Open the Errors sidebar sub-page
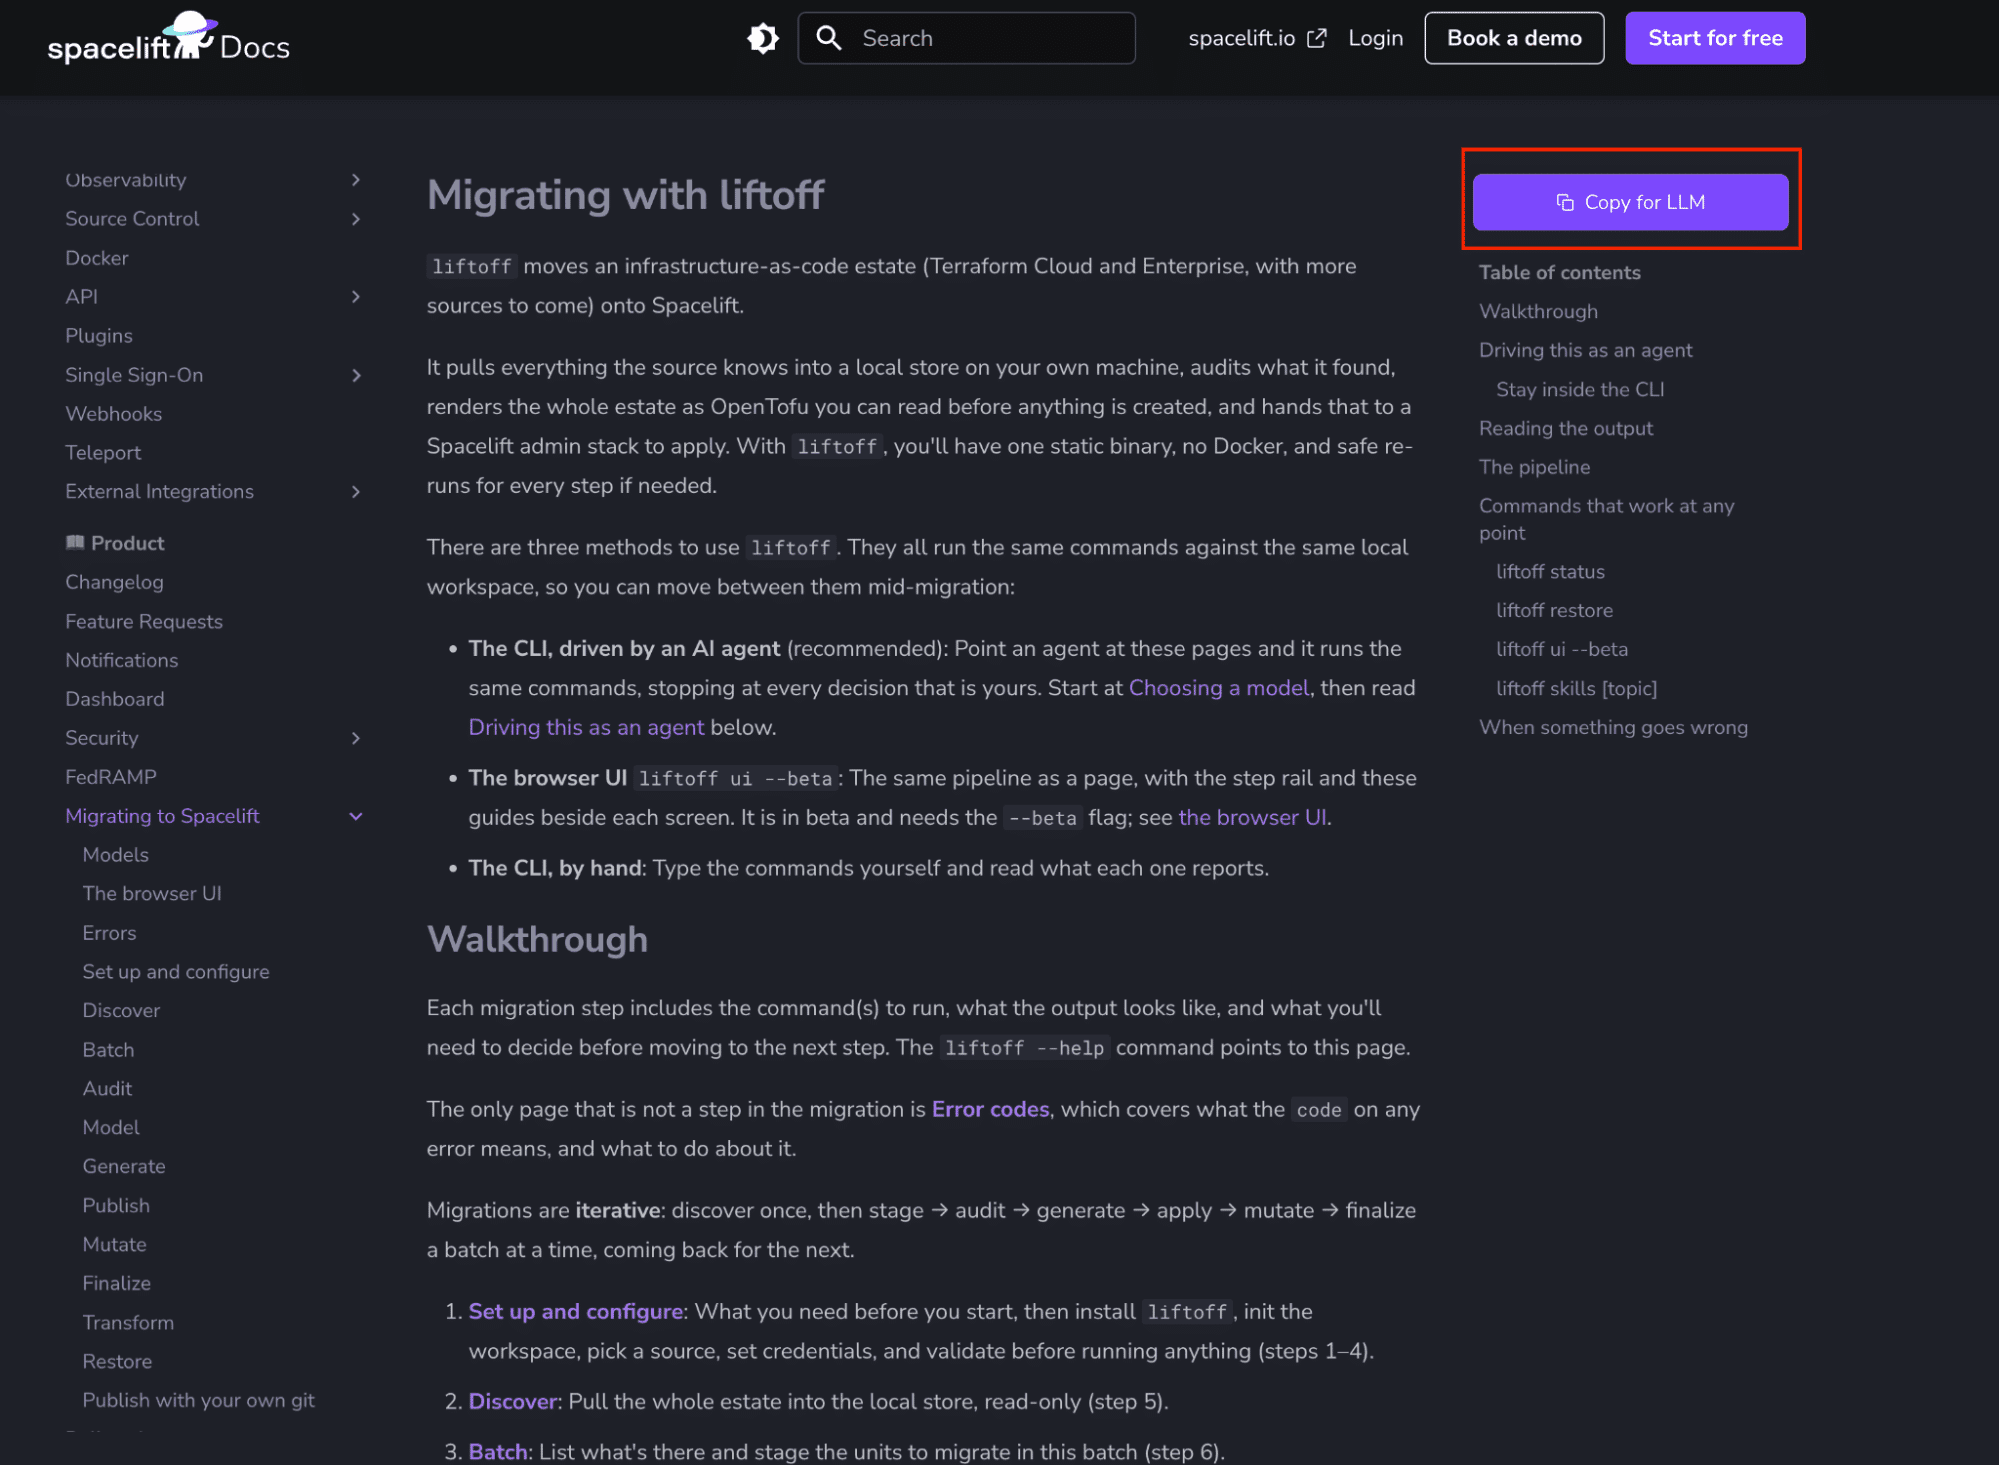The height and width of the screenshot is (1466, 1999). pyautogui.click(x=109, y=933)
